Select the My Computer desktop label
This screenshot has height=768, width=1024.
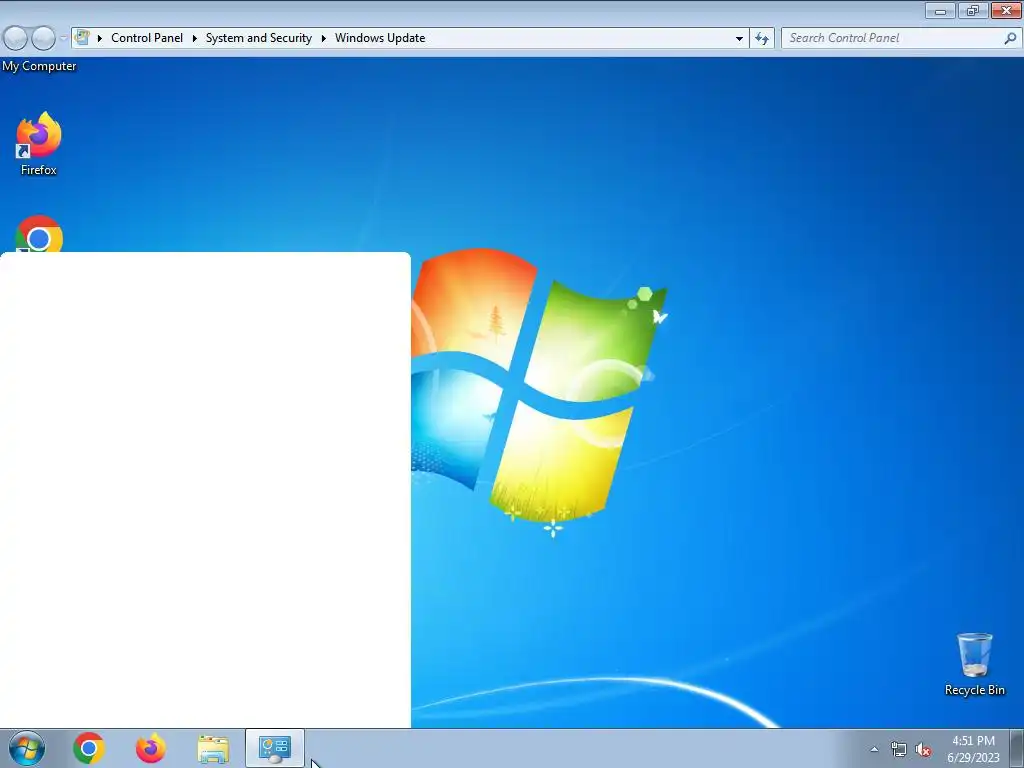pyautogui.click(x=39, y=66)
